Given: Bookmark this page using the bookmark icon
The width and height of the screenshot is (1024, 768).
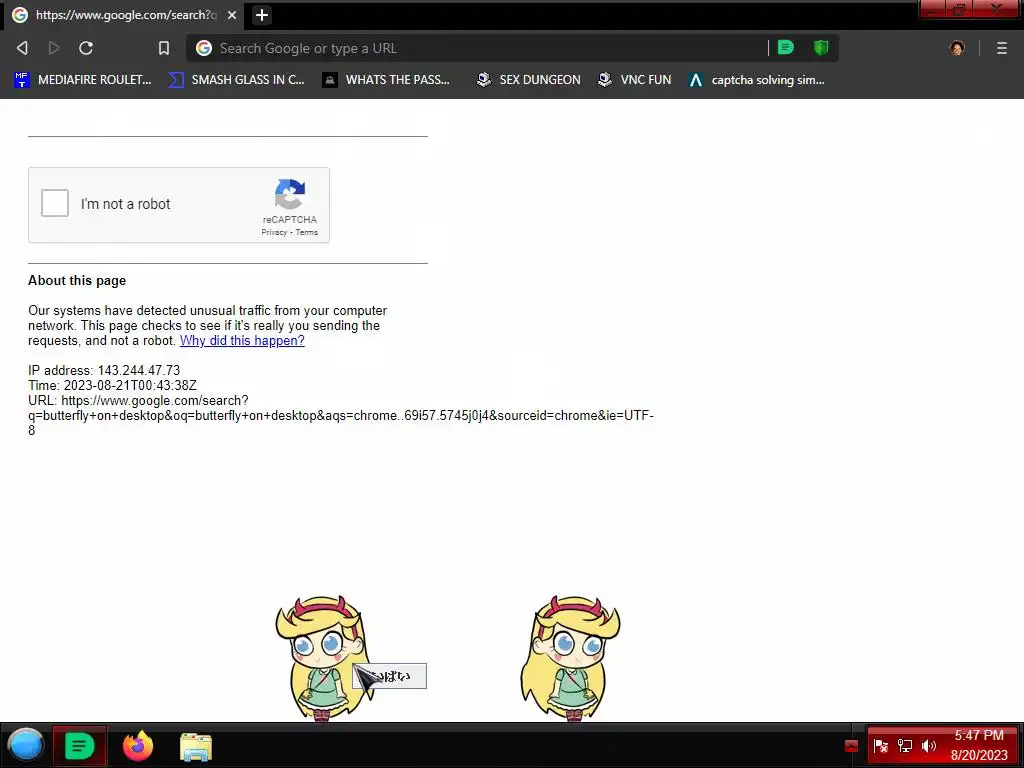Looking at the screenshot, I should click(x=164, y=48).
